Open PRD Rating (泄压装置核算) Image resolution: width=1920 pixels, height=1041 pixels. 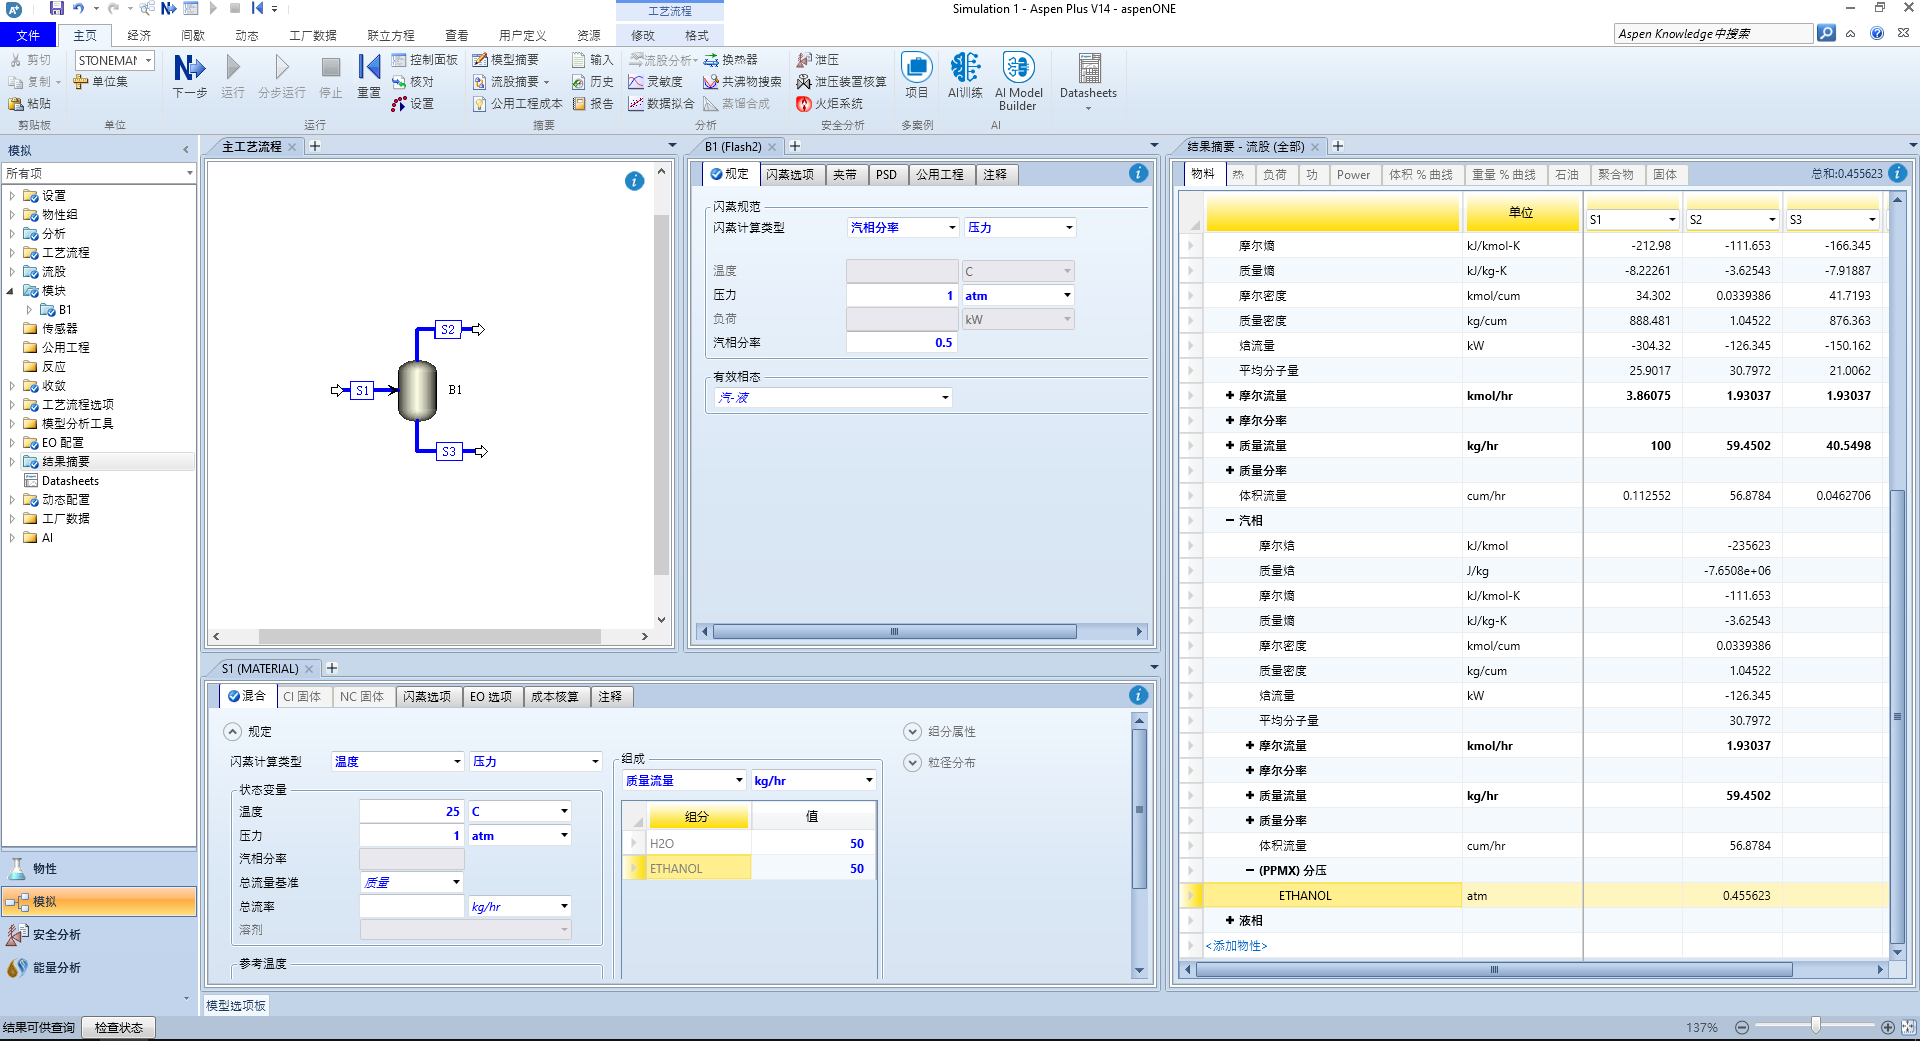[841, 82]
